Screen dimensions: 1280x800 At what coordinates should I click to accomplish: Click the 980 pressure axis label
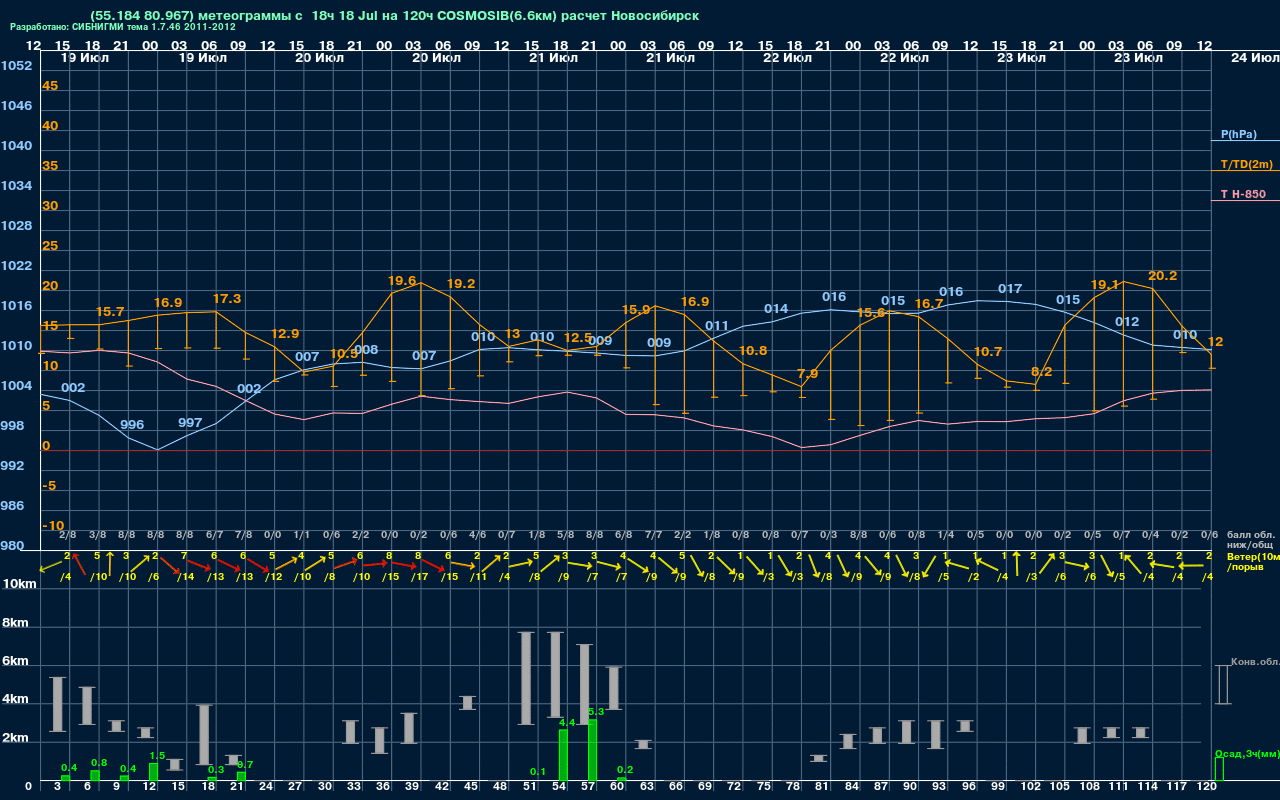tap(12, 546)
